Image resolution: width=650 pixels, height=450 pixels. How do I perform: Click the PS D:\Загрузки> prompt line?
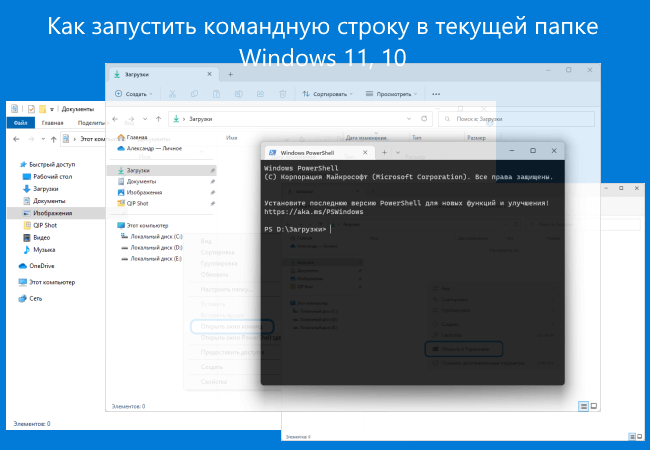[x=295, y=229]
